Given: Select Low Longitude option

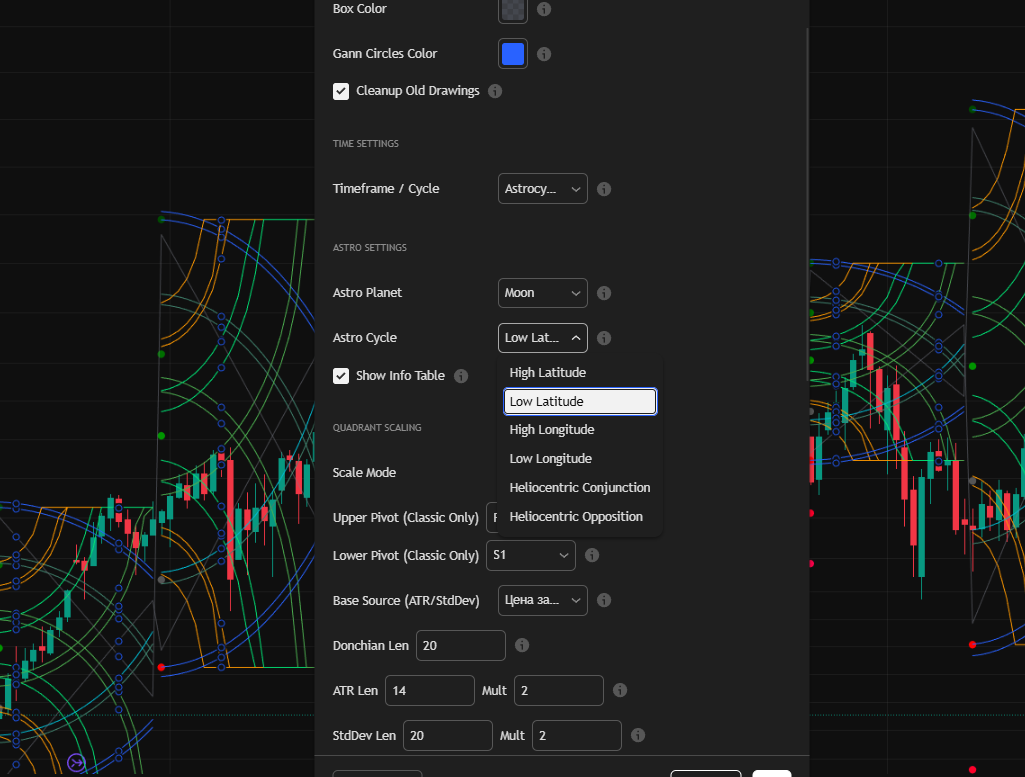Looking at the screenshot, I should pos(580,459).
